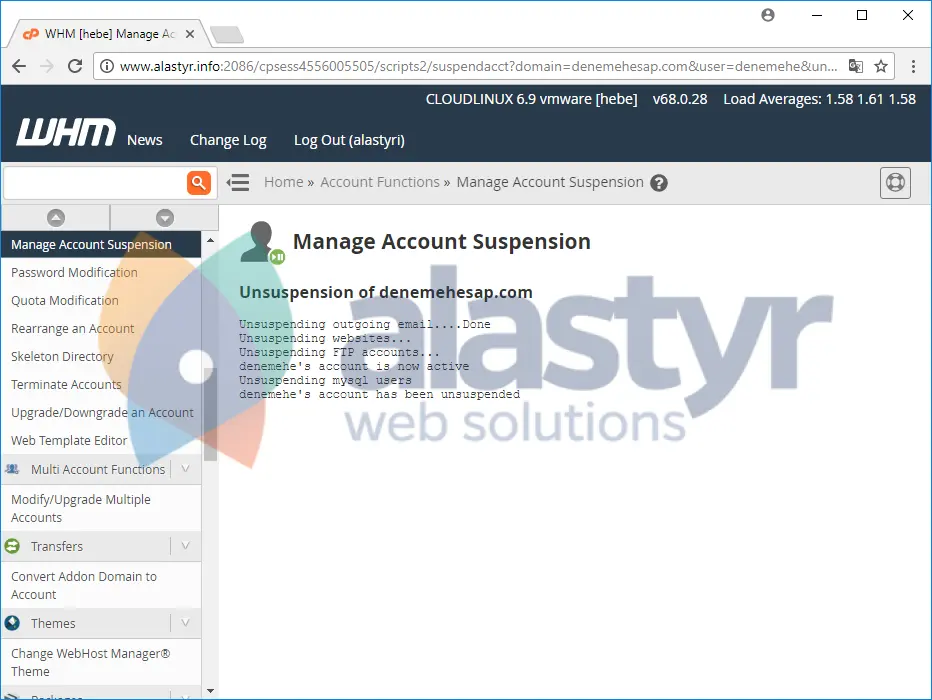Click the Transfers section header

(56, 546)
